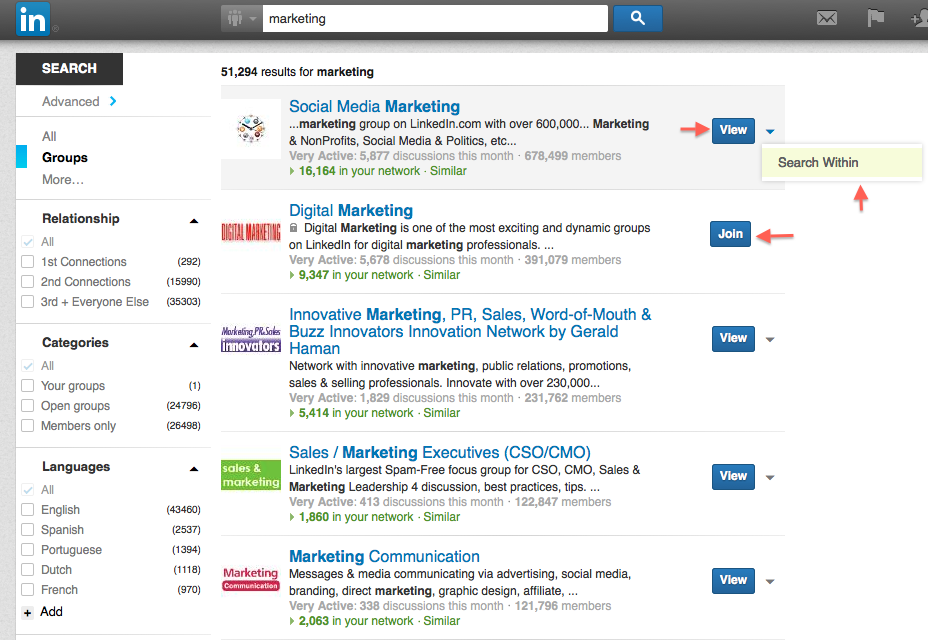Open dropdown arrow beside Marketing Communication View
928x640 pixels.
point(769,581)
